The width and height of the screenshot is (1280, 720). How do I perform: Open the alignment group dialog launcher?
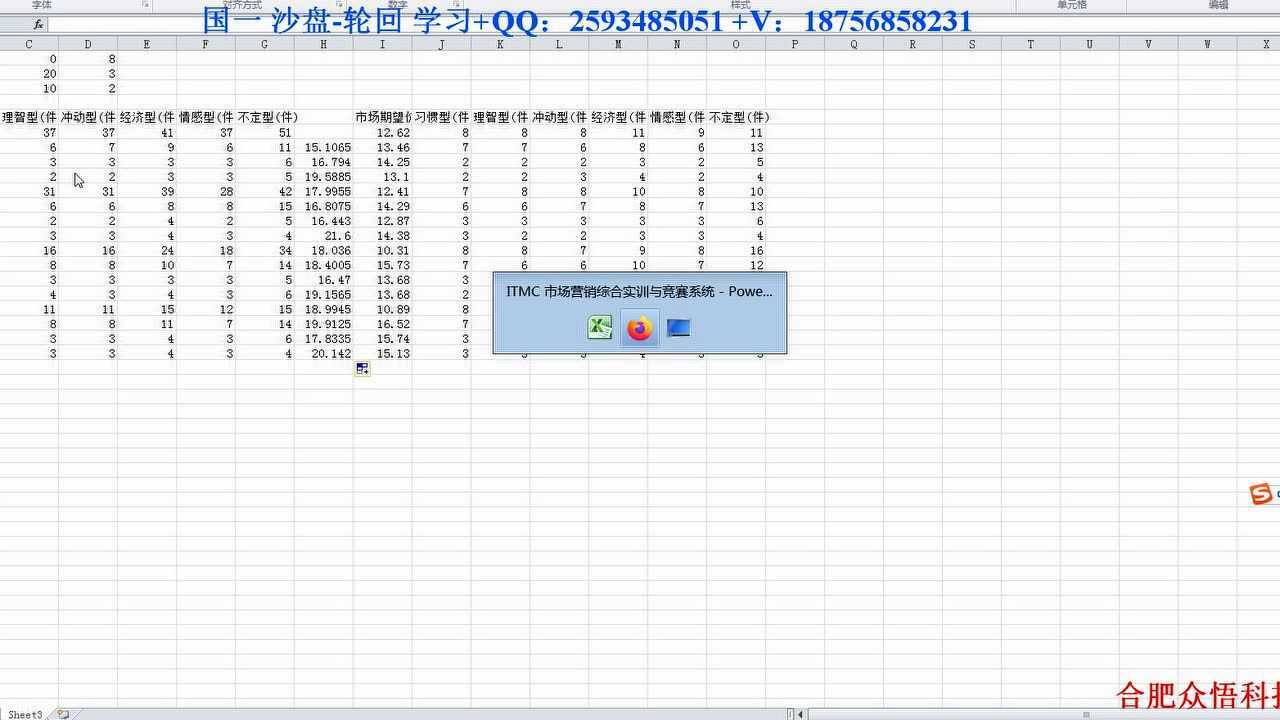pos(339,5)
